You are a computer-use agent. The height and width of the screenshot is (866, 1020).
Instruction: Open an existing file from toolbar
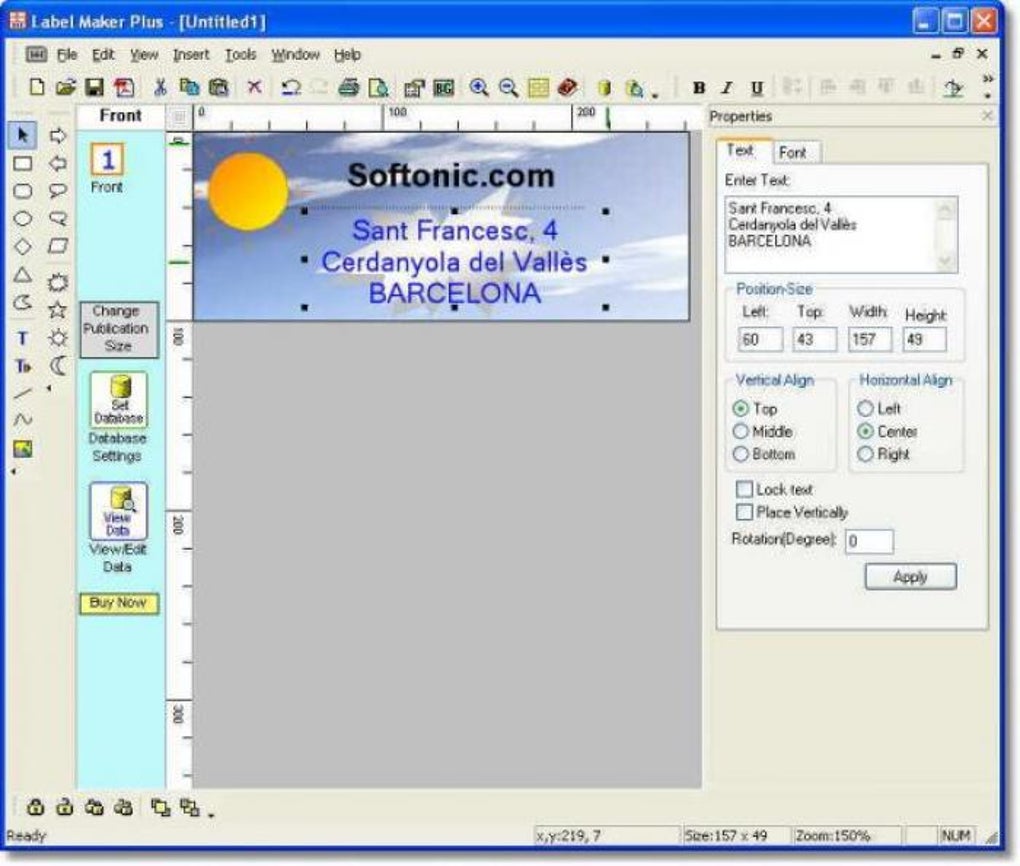(65, 87)
